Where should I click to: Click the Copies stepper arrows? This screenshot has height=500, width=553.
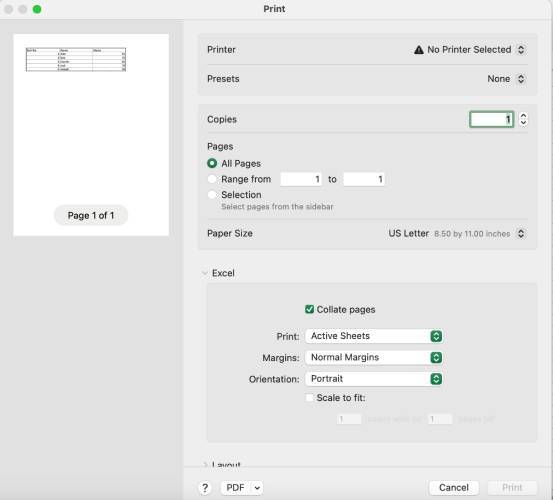(x=523, y=119)
